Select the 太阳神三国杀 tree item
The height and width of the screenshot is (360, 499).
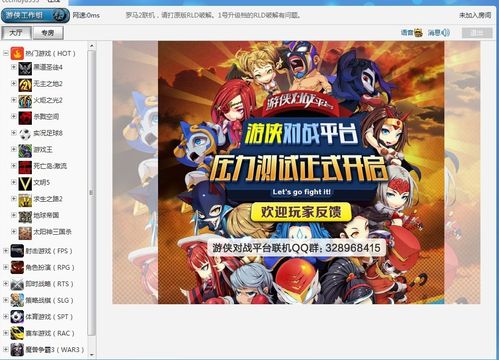[x=52, y=232]
